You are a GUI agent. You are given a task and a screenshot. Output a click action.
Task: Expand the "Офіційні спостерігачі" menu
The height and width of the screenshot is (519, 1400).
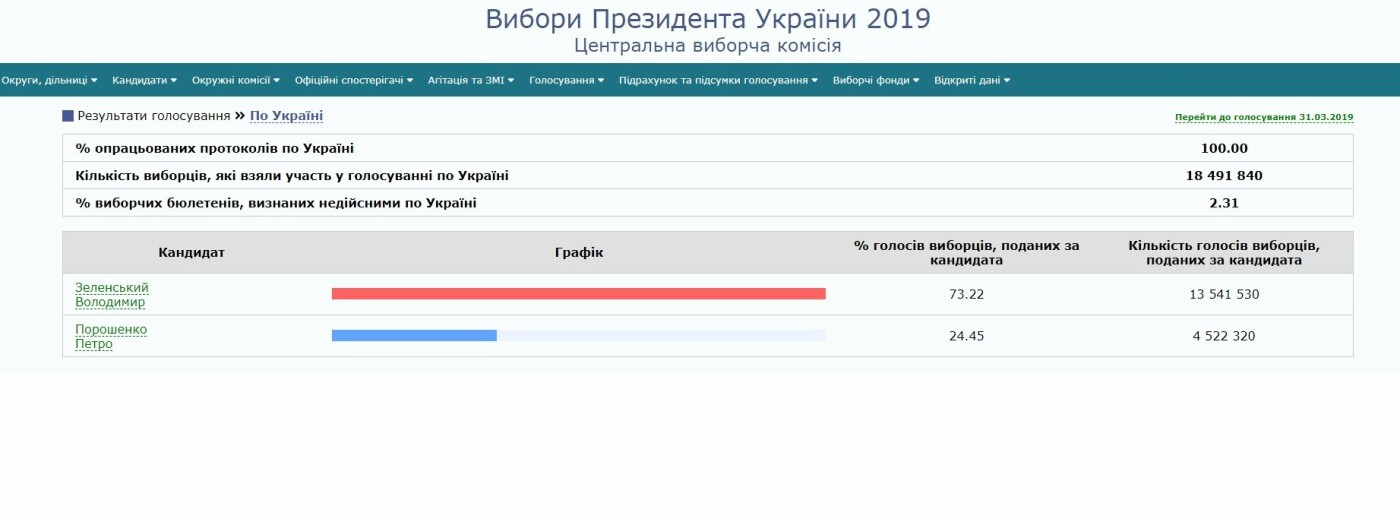click(354, 80)
